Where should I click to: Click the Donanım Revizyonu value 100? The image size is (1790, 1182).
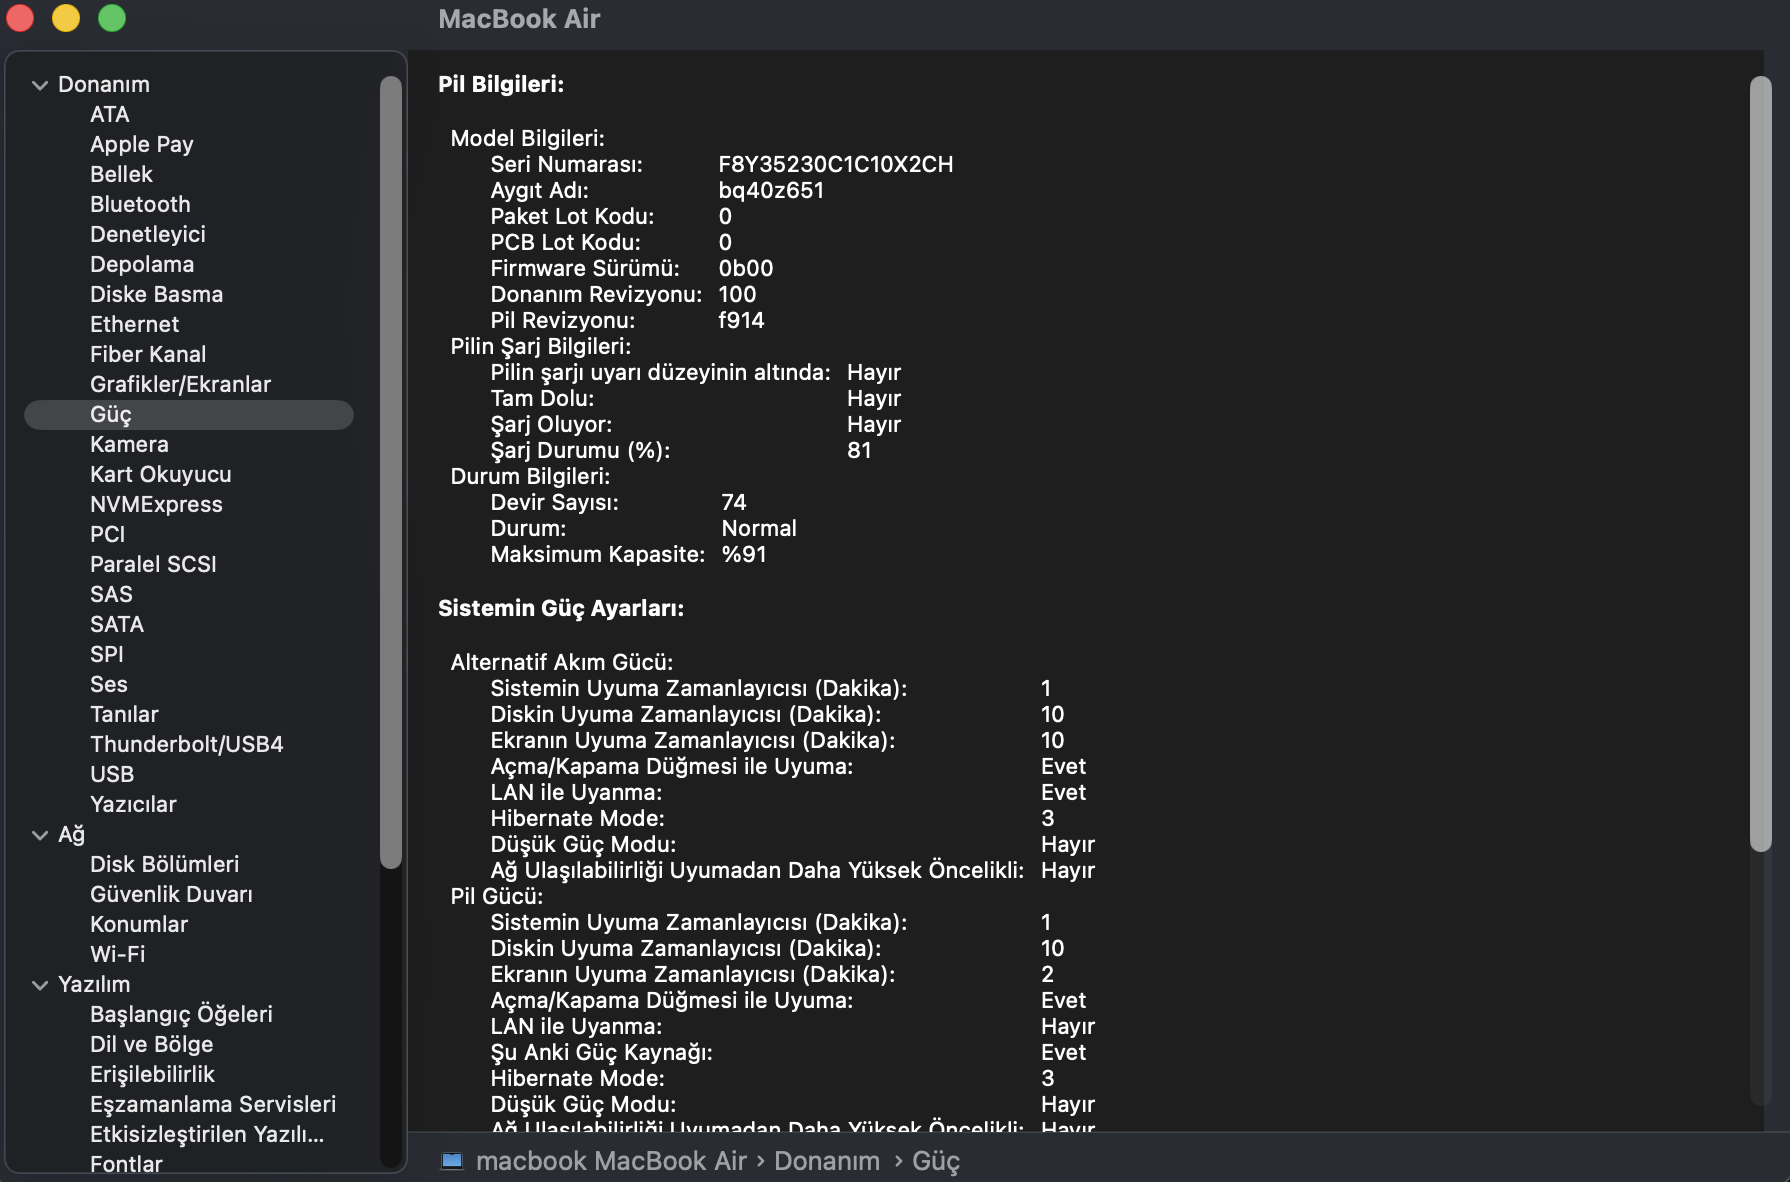[737, 295]
